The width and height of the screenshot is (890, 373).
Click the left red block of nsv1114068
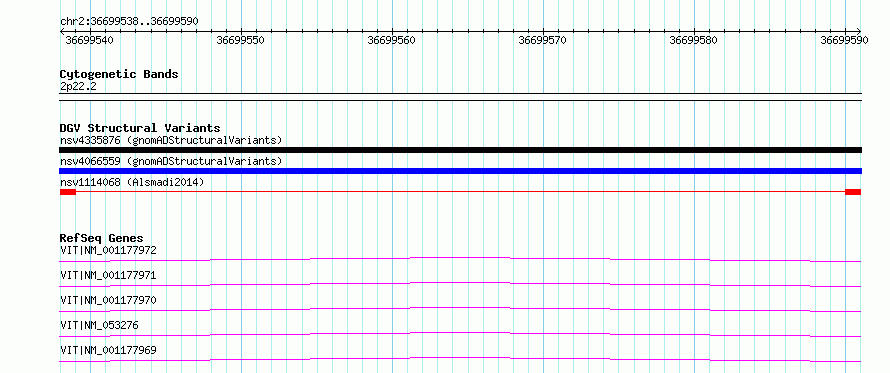pyautogui.click(x=68, y=192)
